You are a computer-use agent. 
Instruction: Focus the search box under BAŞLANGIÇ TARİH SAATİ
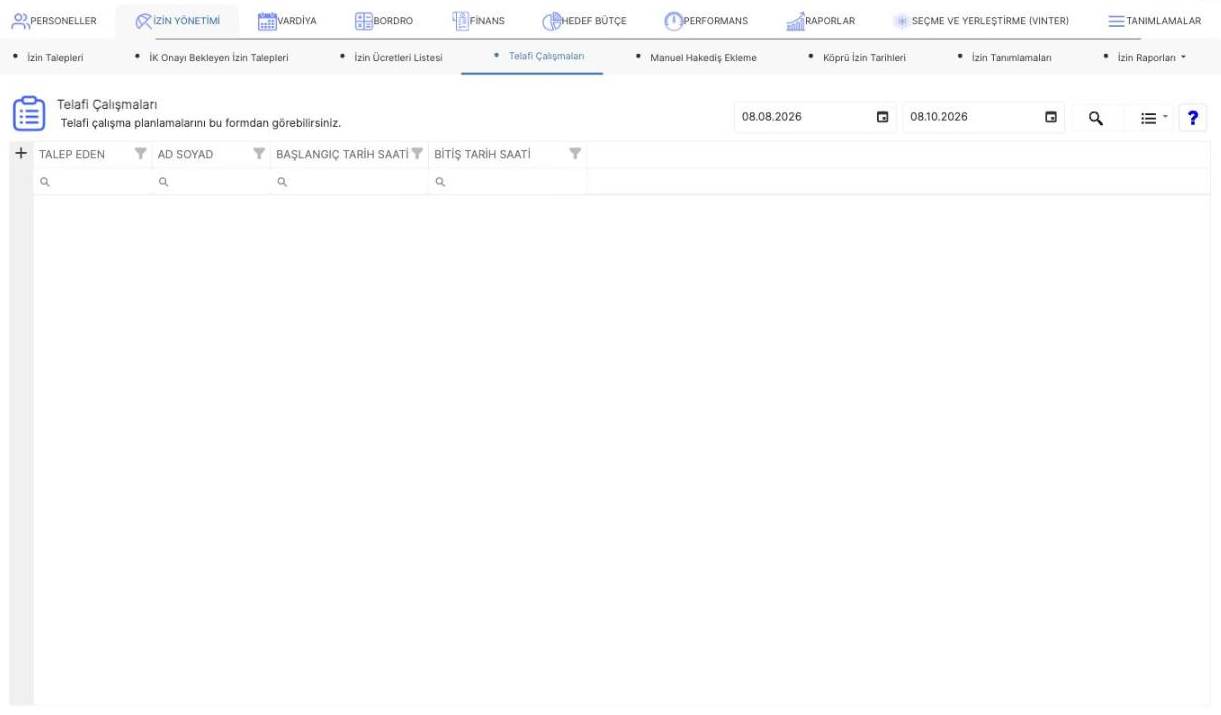tap(349, 182)
